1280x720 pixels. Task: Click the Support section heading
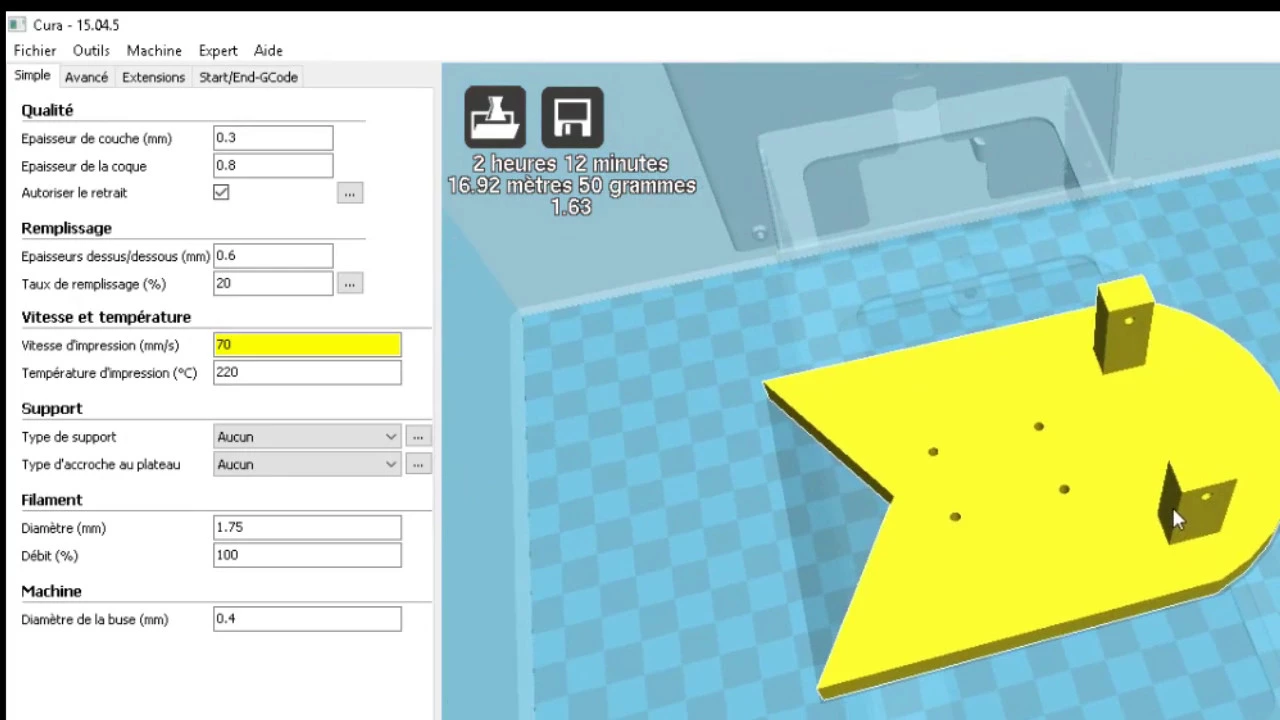tap(52, 408)
